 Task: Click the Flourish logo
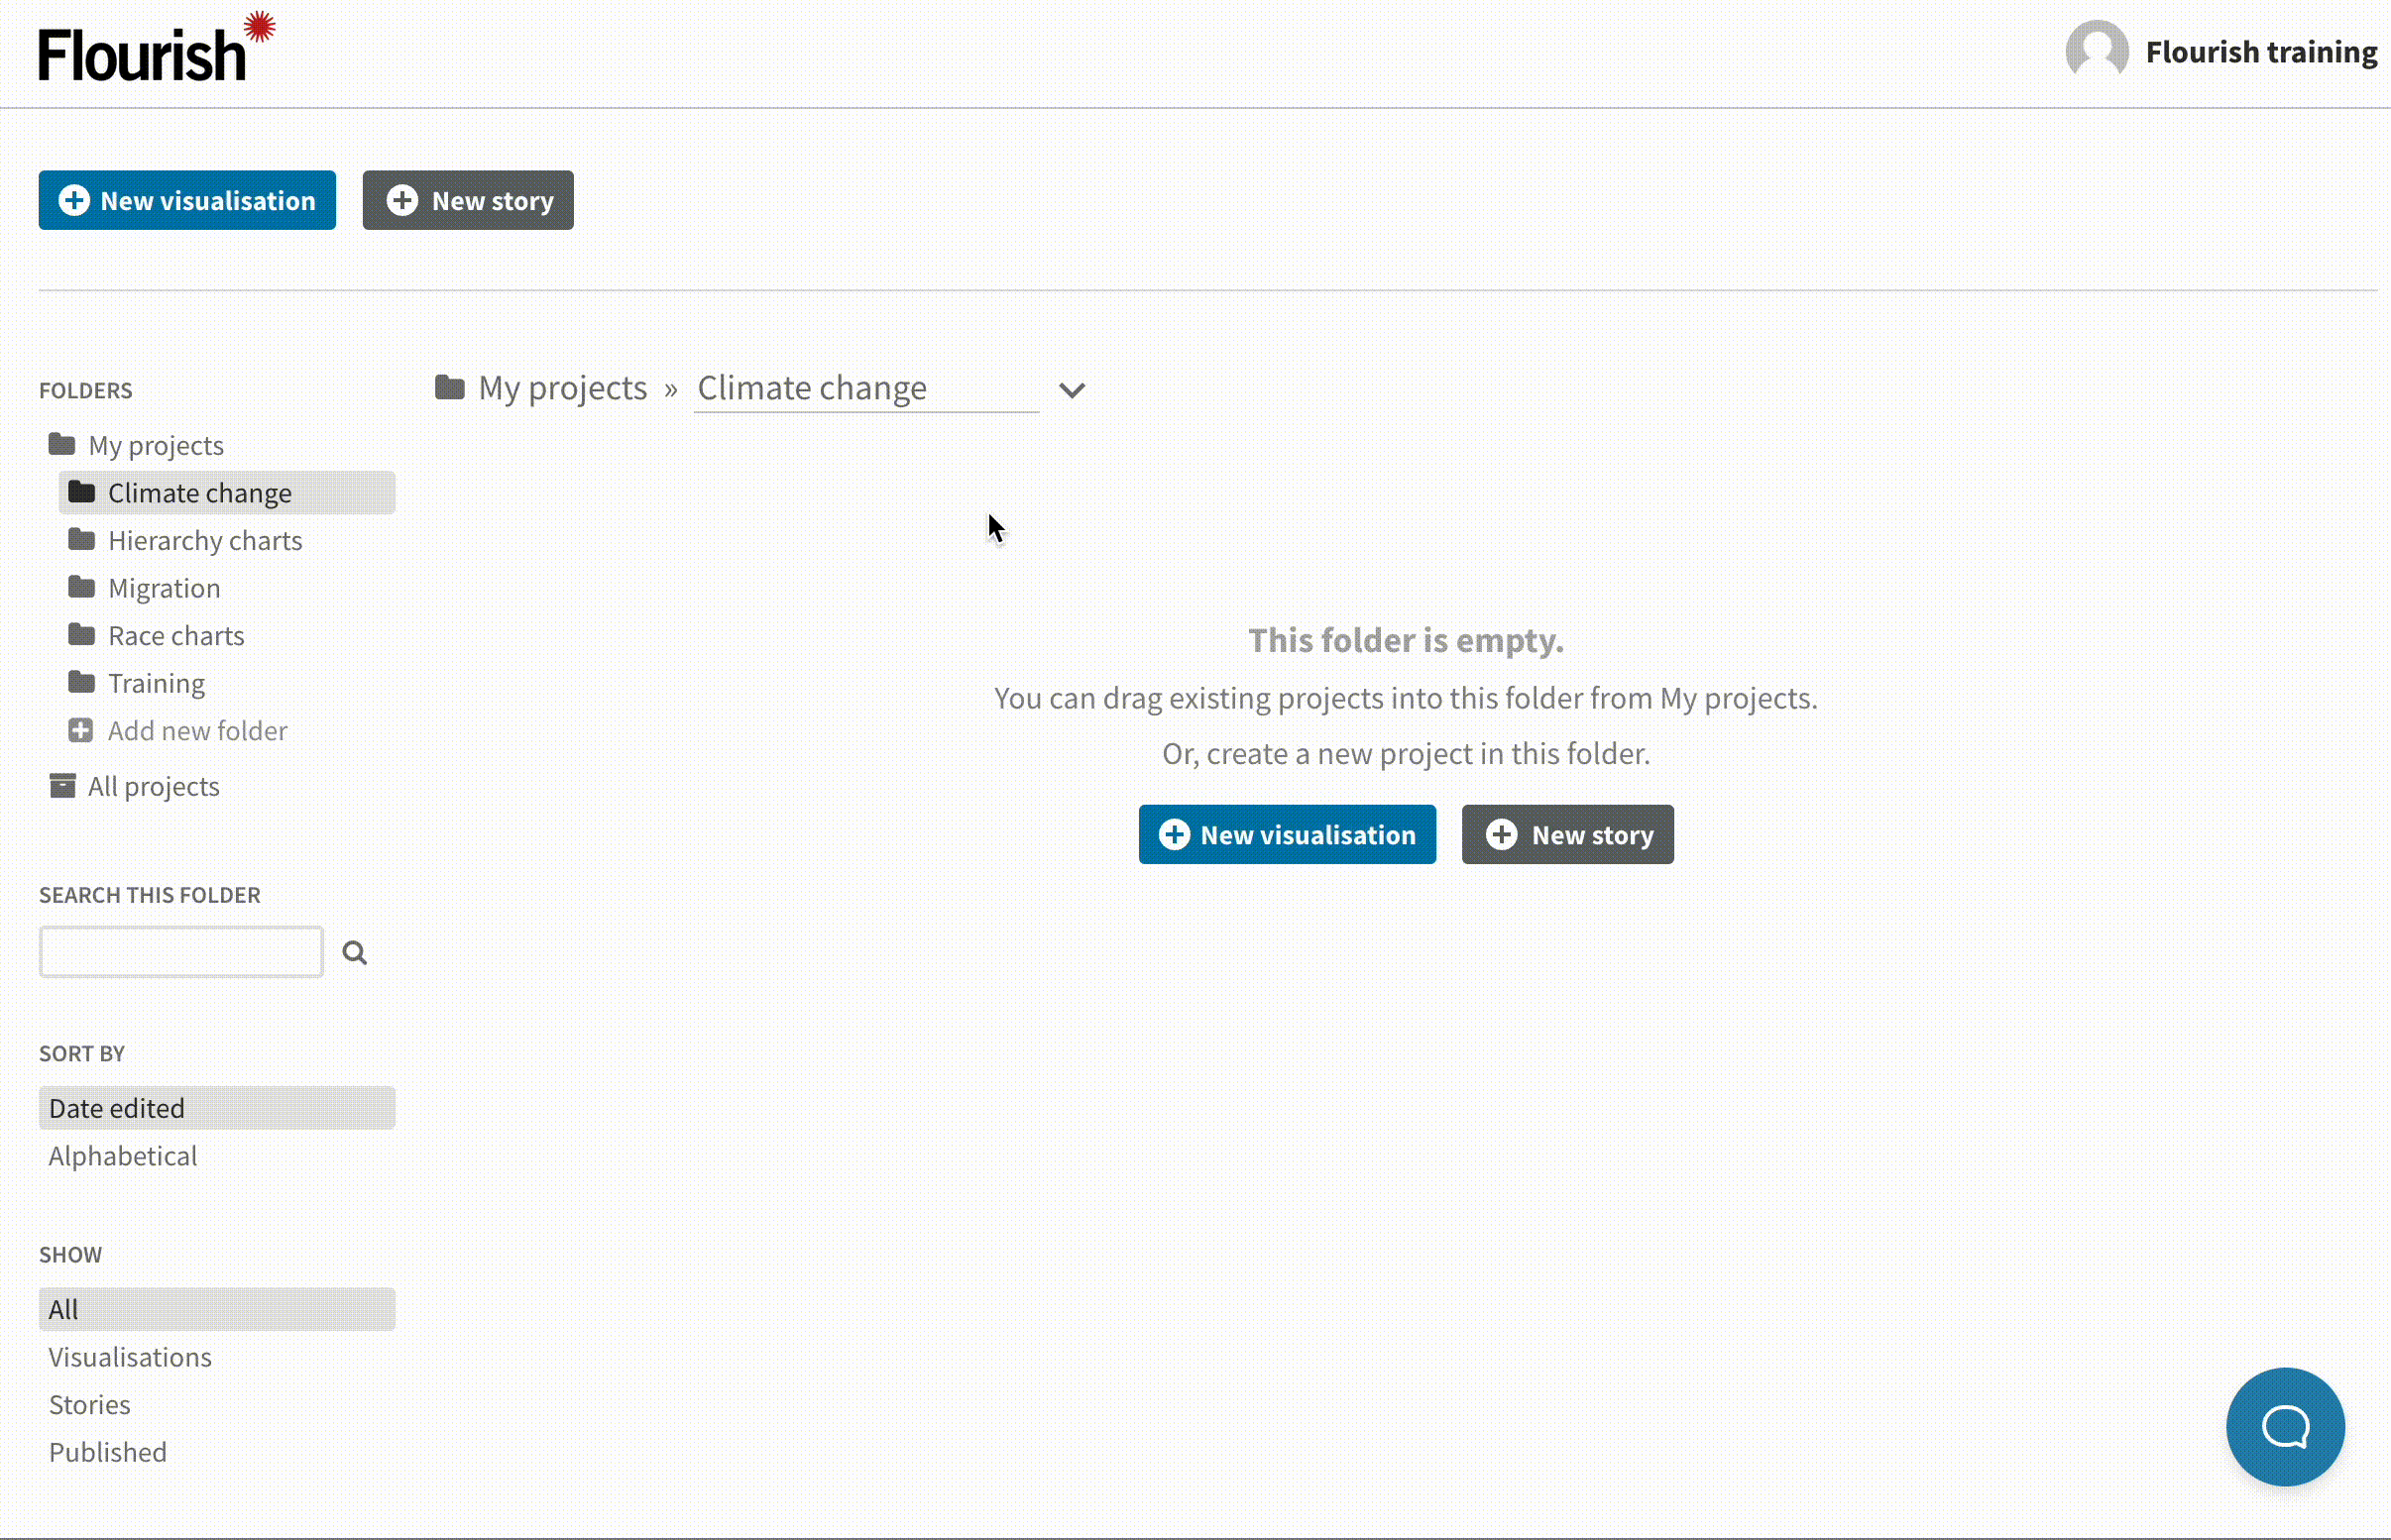point(157,48)
